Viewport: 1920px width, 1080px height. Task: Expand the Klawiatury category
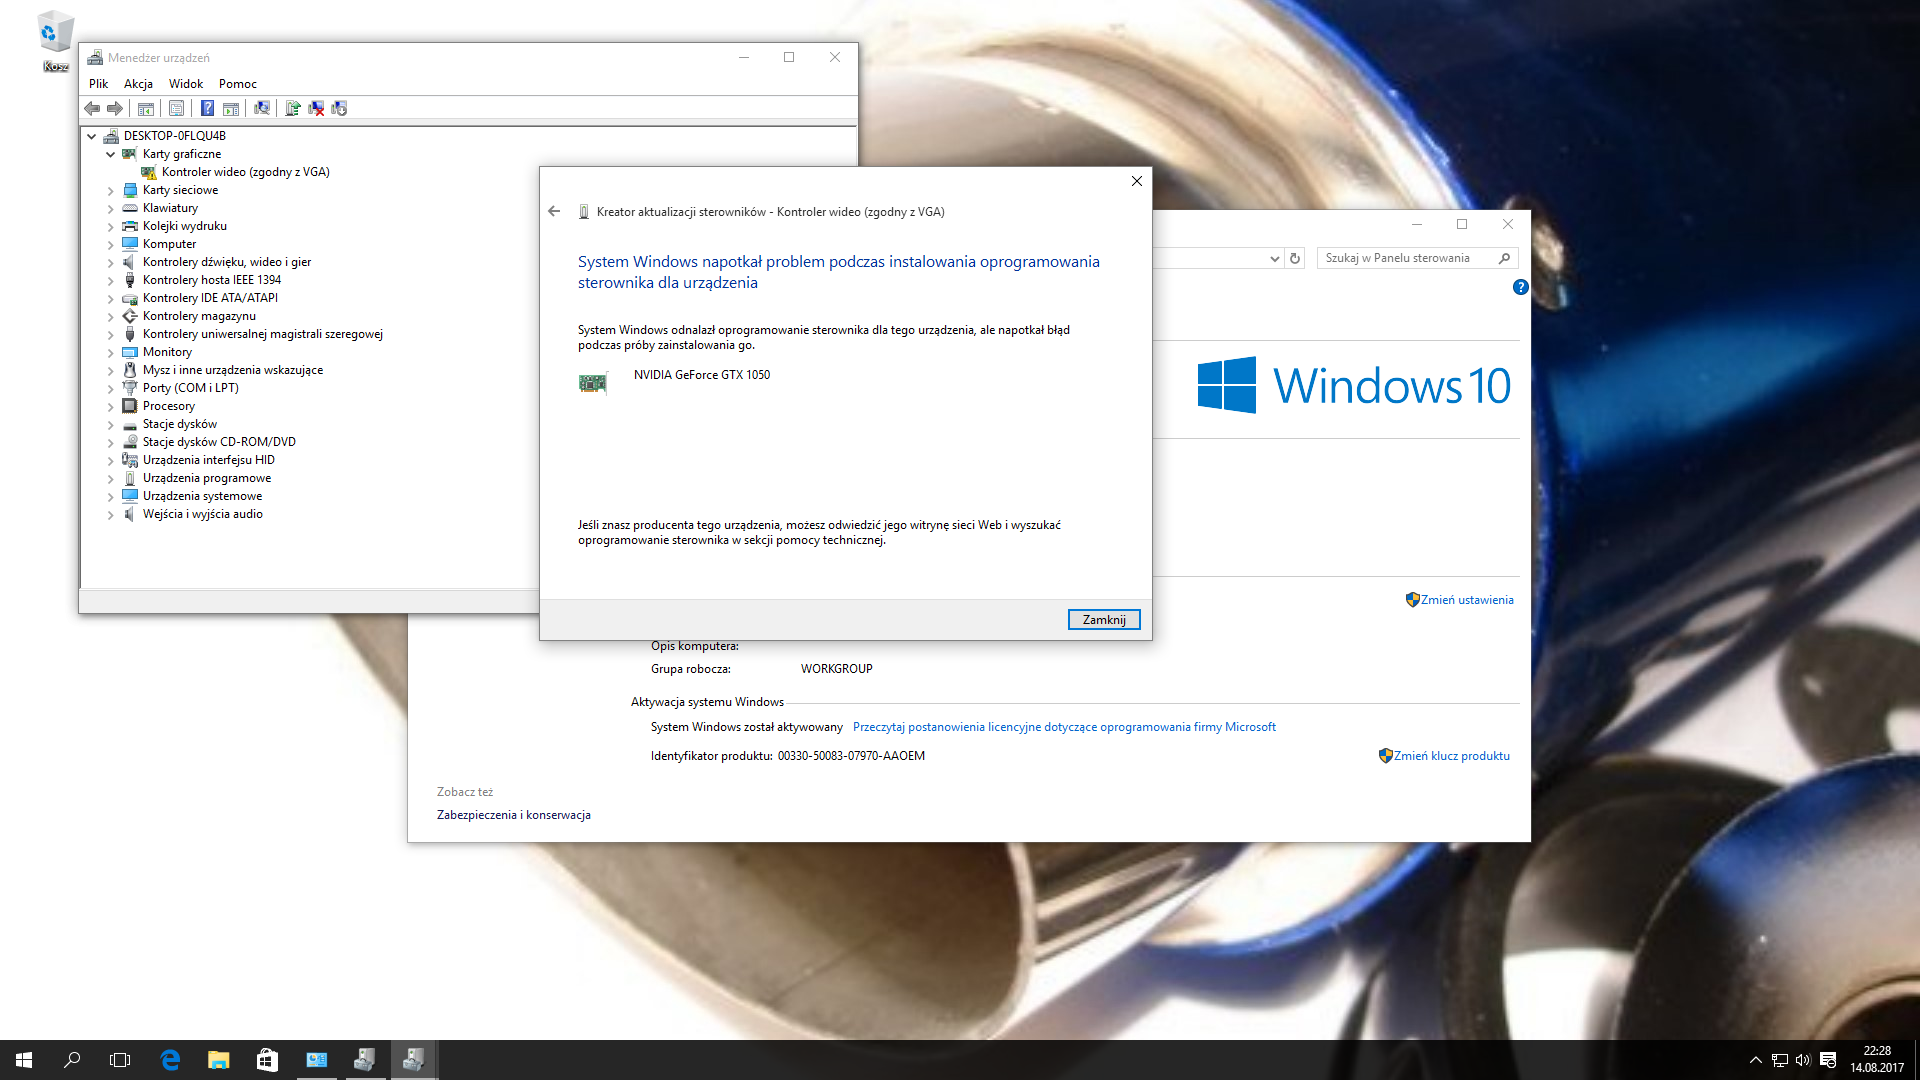[110, 208]
